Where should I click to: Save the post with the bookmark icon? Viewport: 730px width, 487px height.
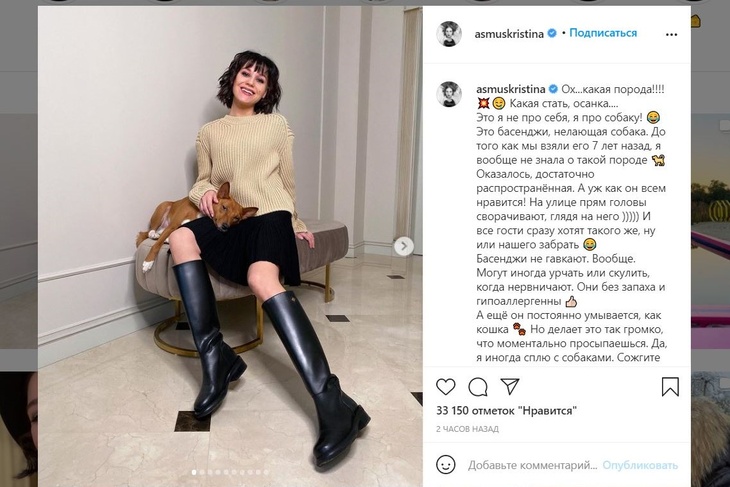point(670,387)
